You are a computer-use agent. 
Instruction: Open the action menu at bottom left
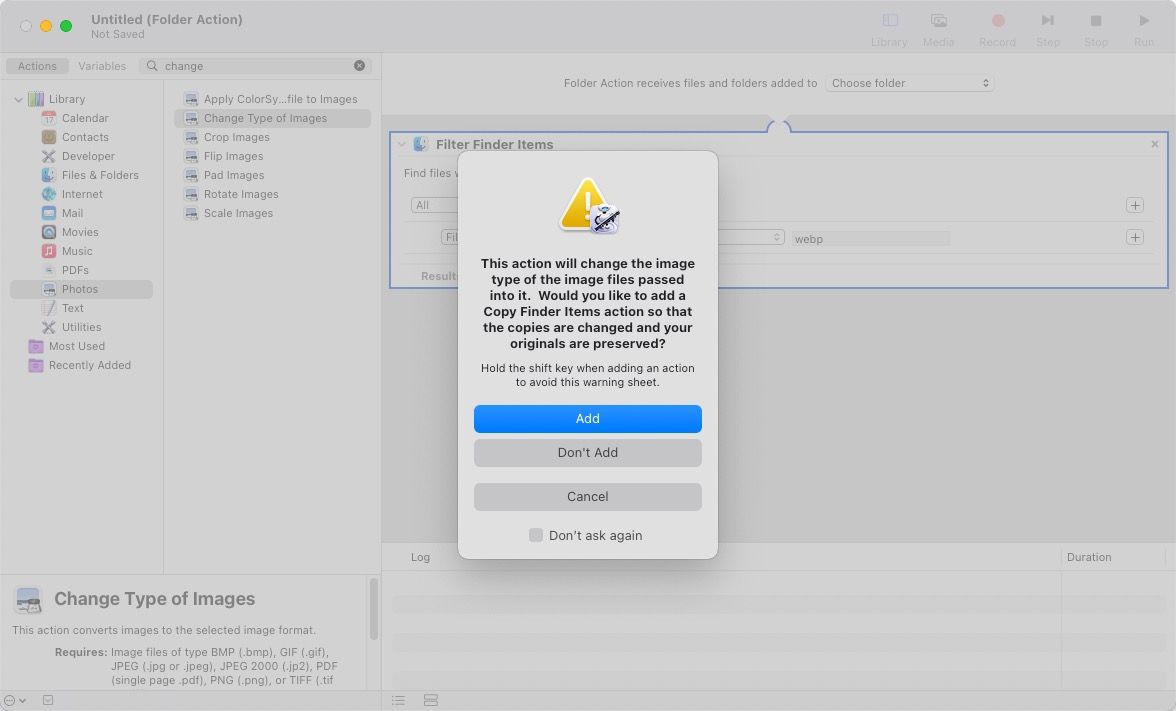14,700
